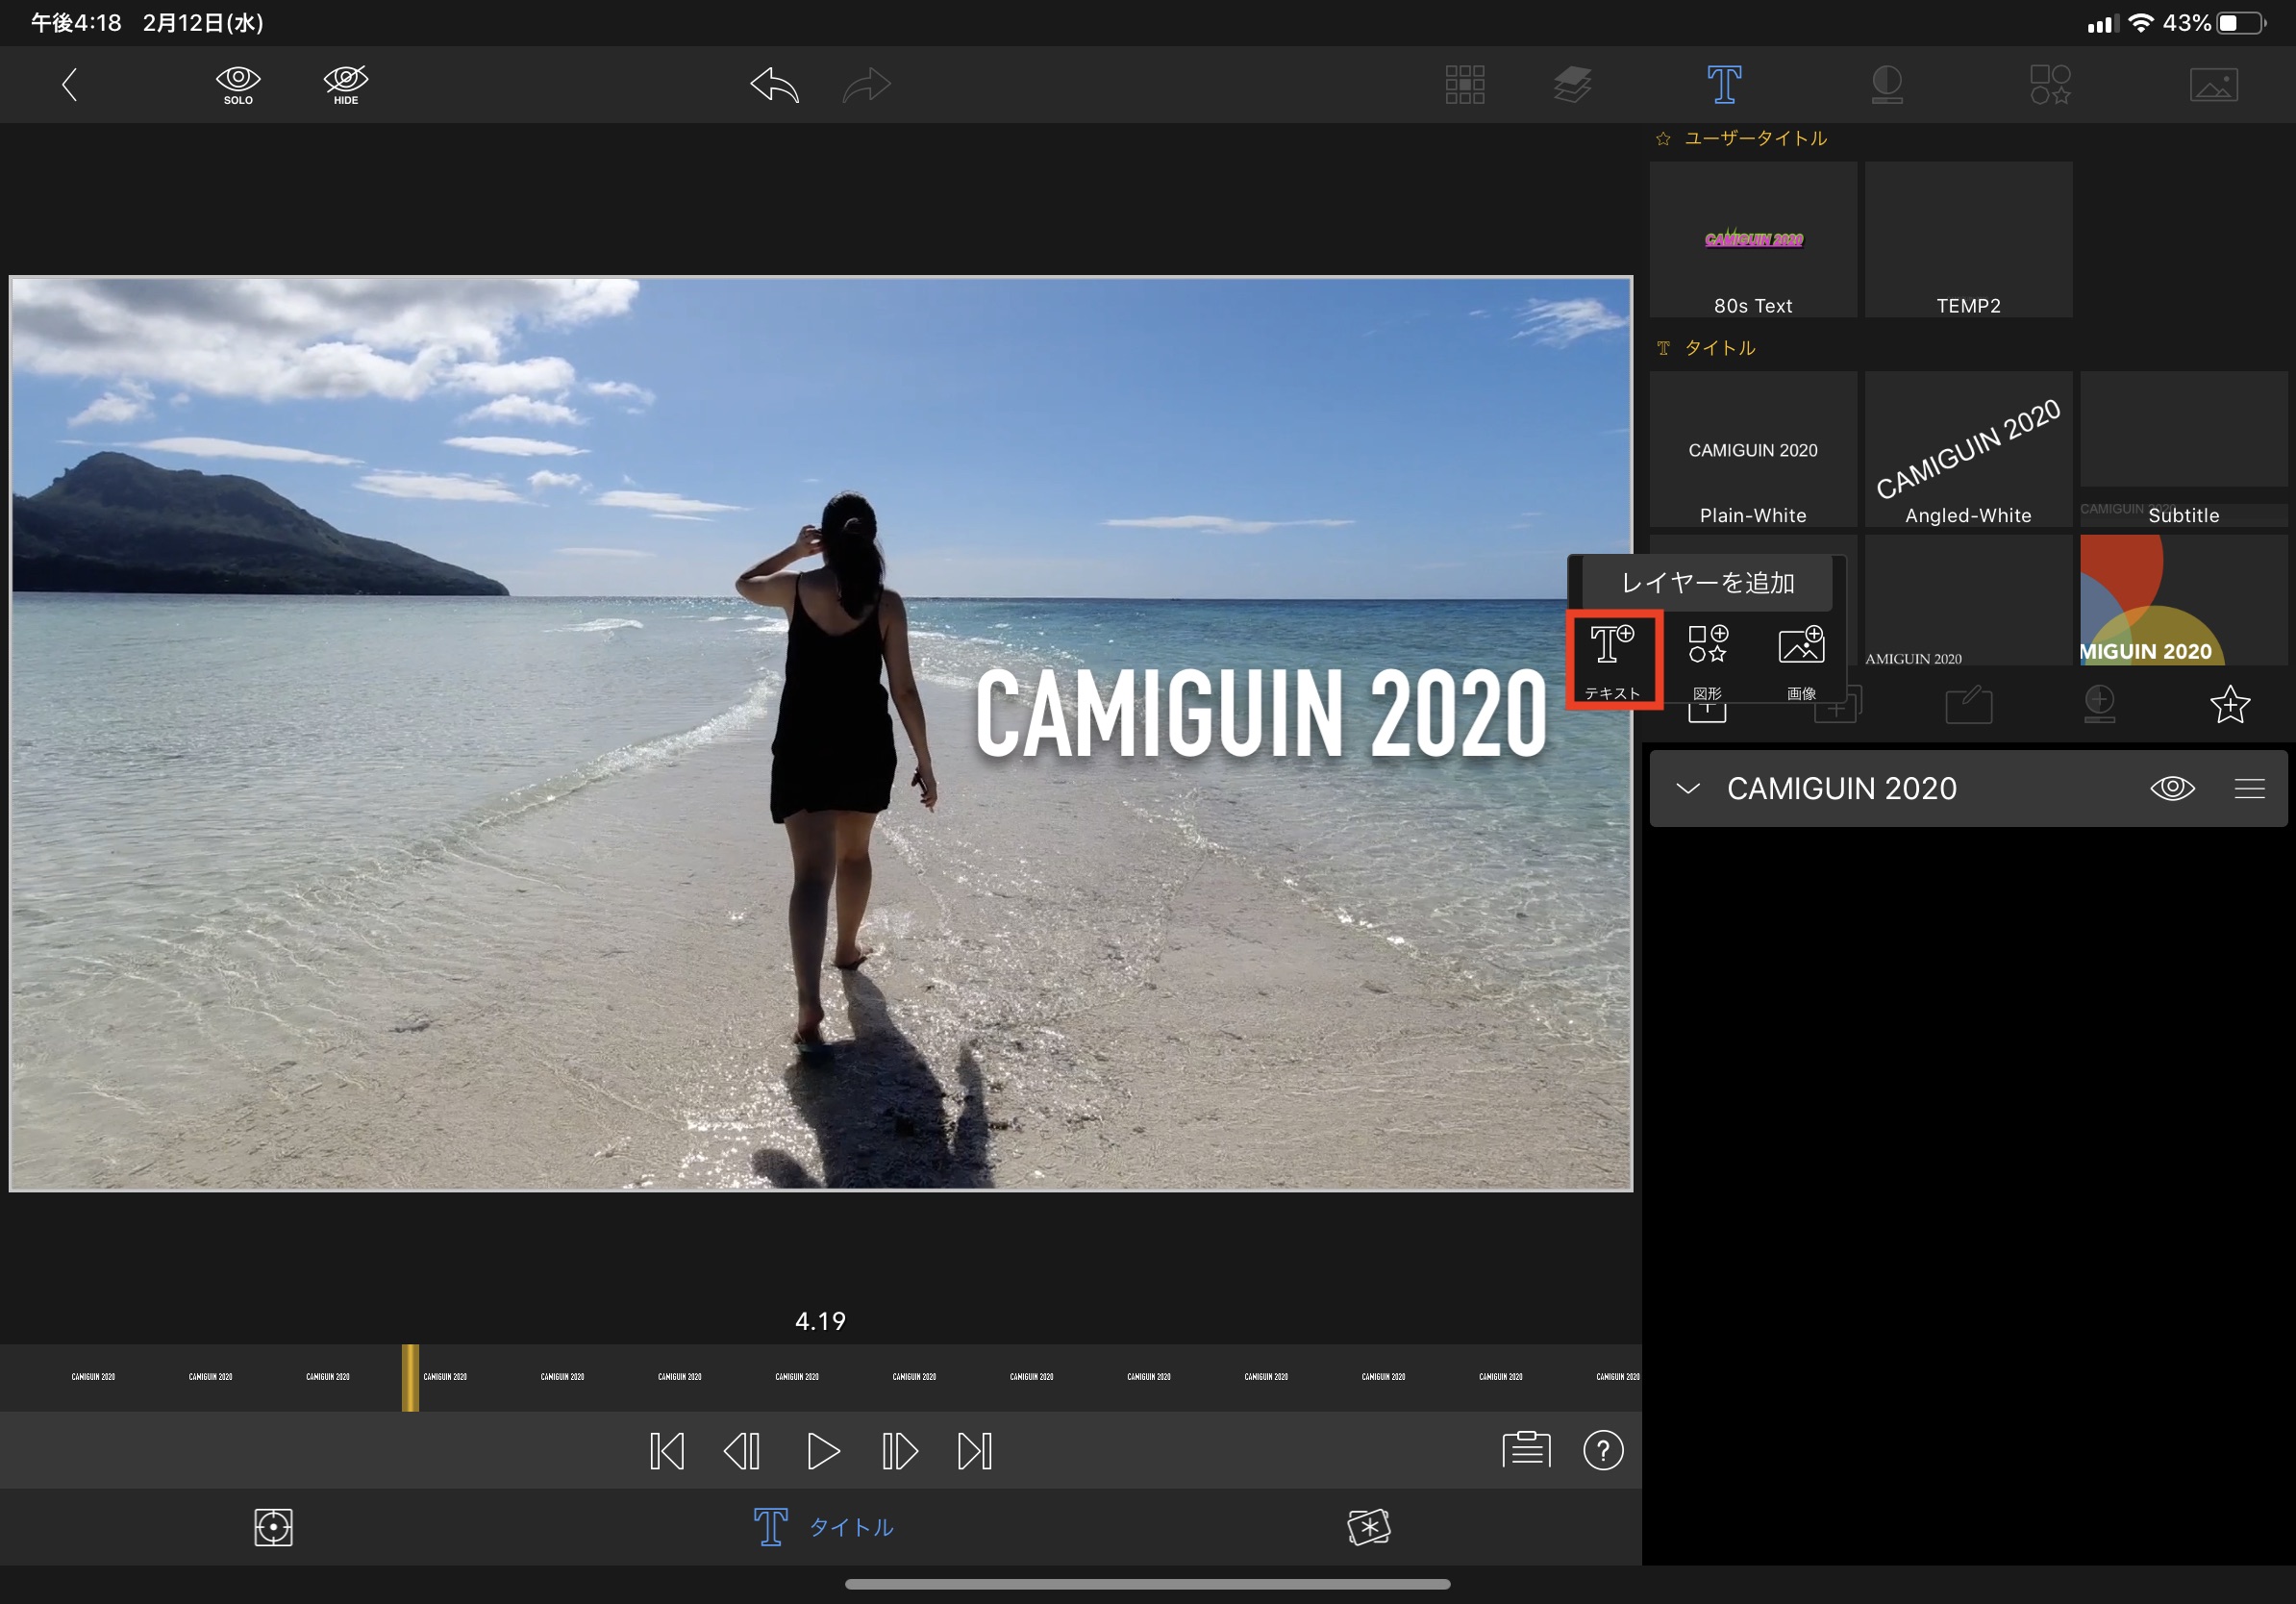Open the shapes library in the top toolbar
This screenshot has width=2296, height=1604.
[2049, 85]
